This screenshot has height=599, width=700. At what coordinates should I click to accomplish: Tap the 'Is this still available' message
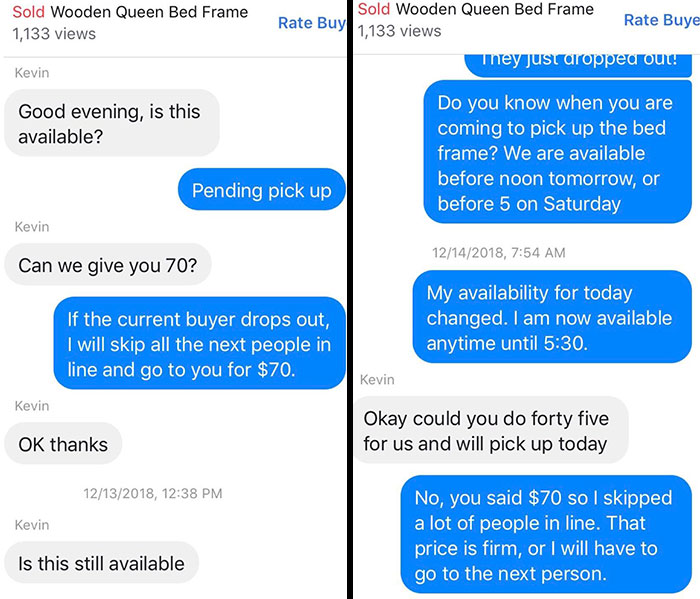point(101,563)
